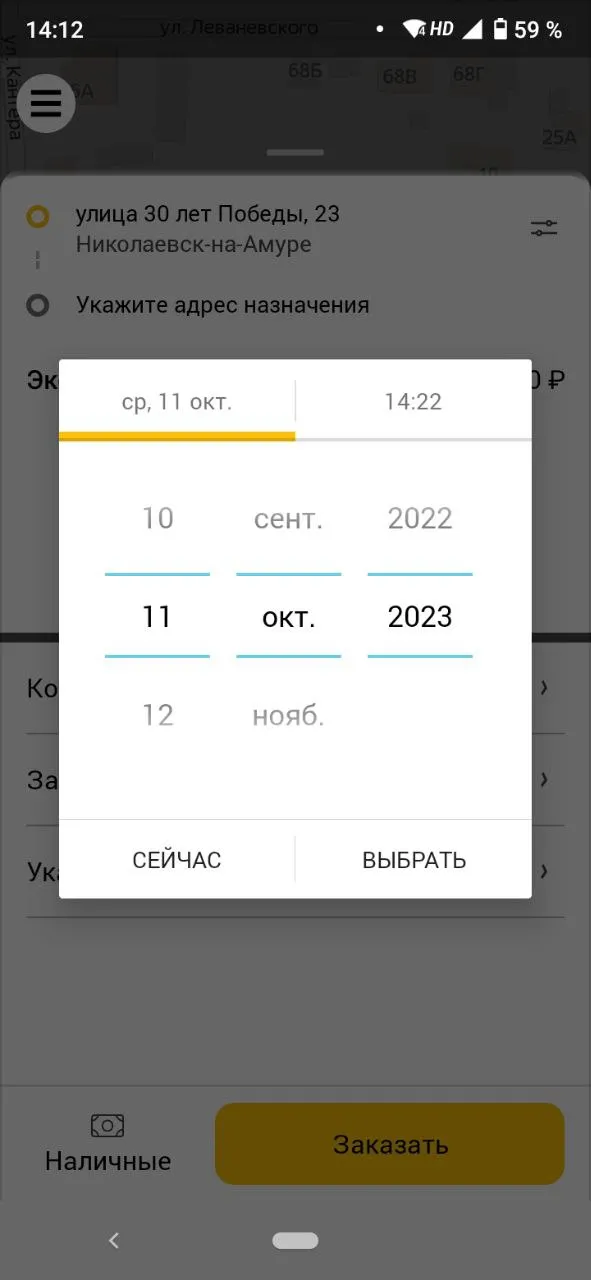Tap the Заказать order button

390,1144
